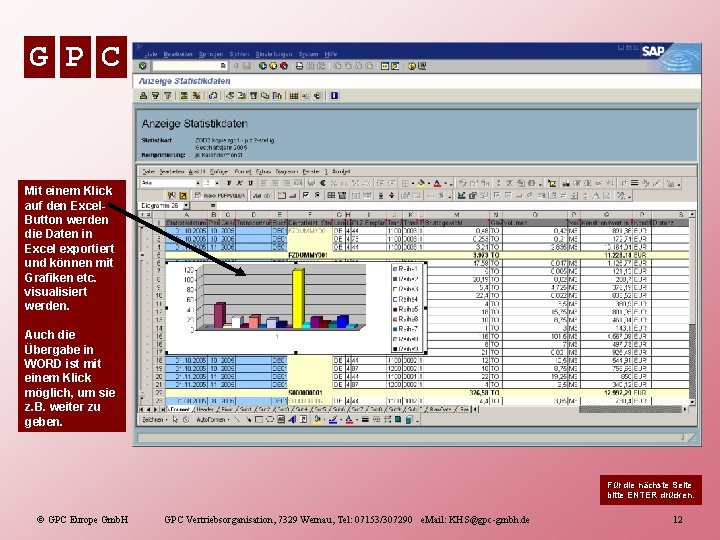Click the Reihe5 legend entry in chart

tap(405, 309)
